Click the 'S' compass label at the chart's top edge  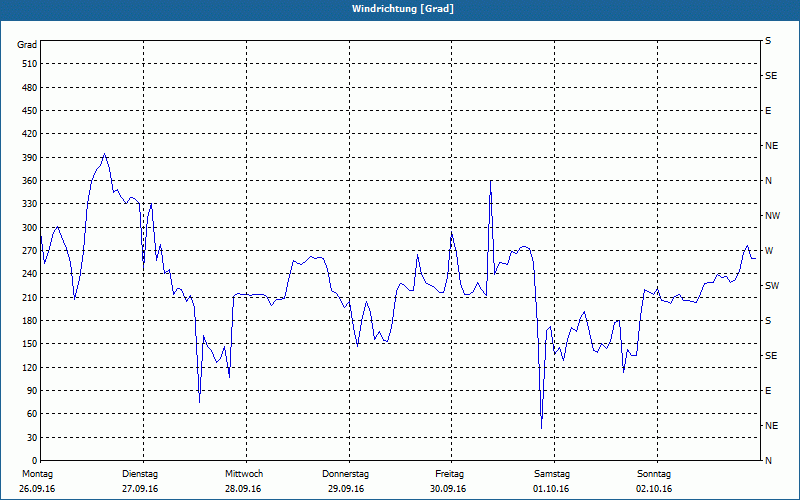point(768,41)
